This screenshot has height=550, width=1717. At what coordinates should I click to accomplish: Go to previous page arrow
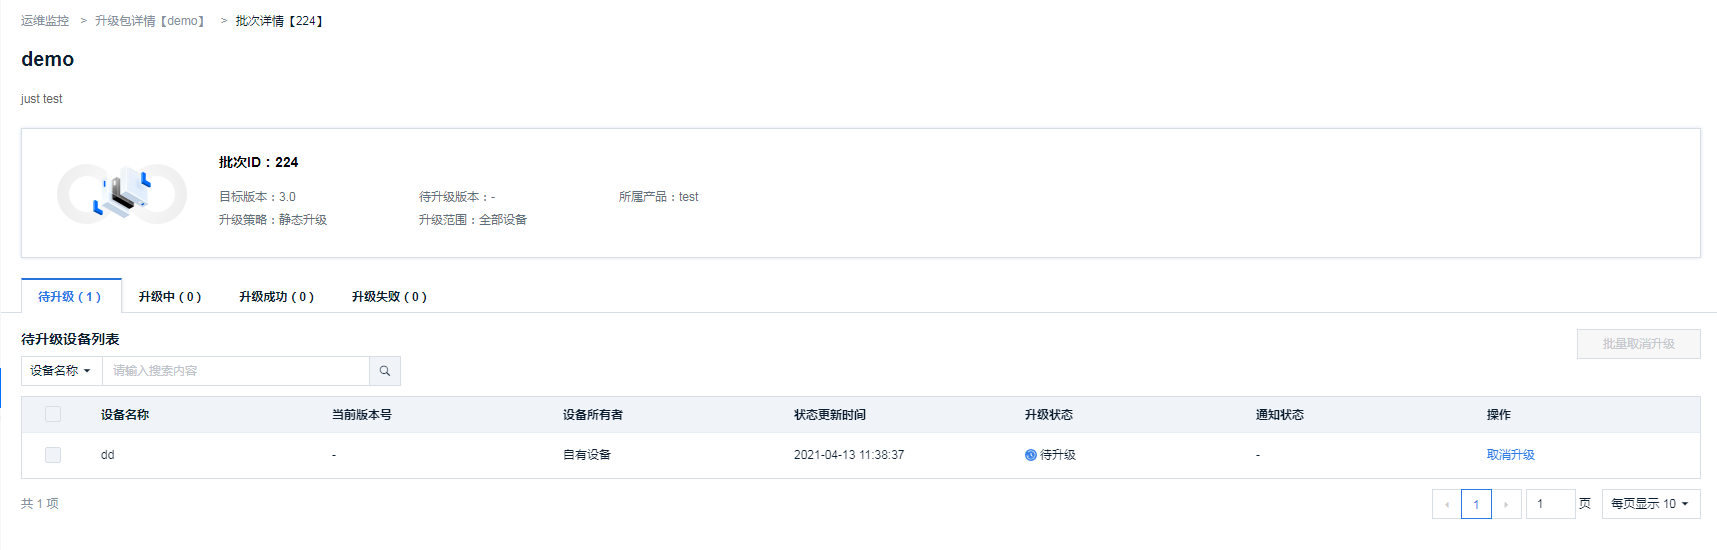point(1446,504)
